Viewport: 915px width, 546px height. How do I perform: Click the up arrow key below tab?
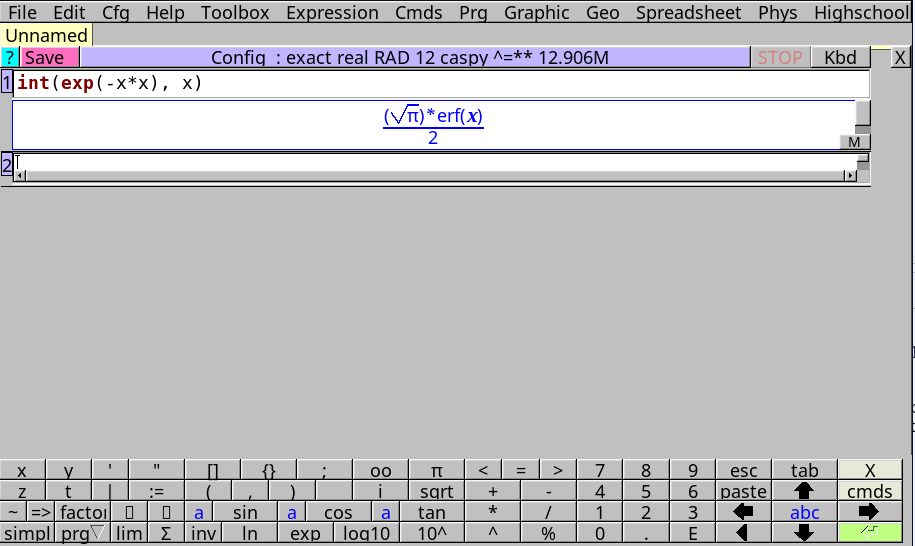[x=804, y=491]
